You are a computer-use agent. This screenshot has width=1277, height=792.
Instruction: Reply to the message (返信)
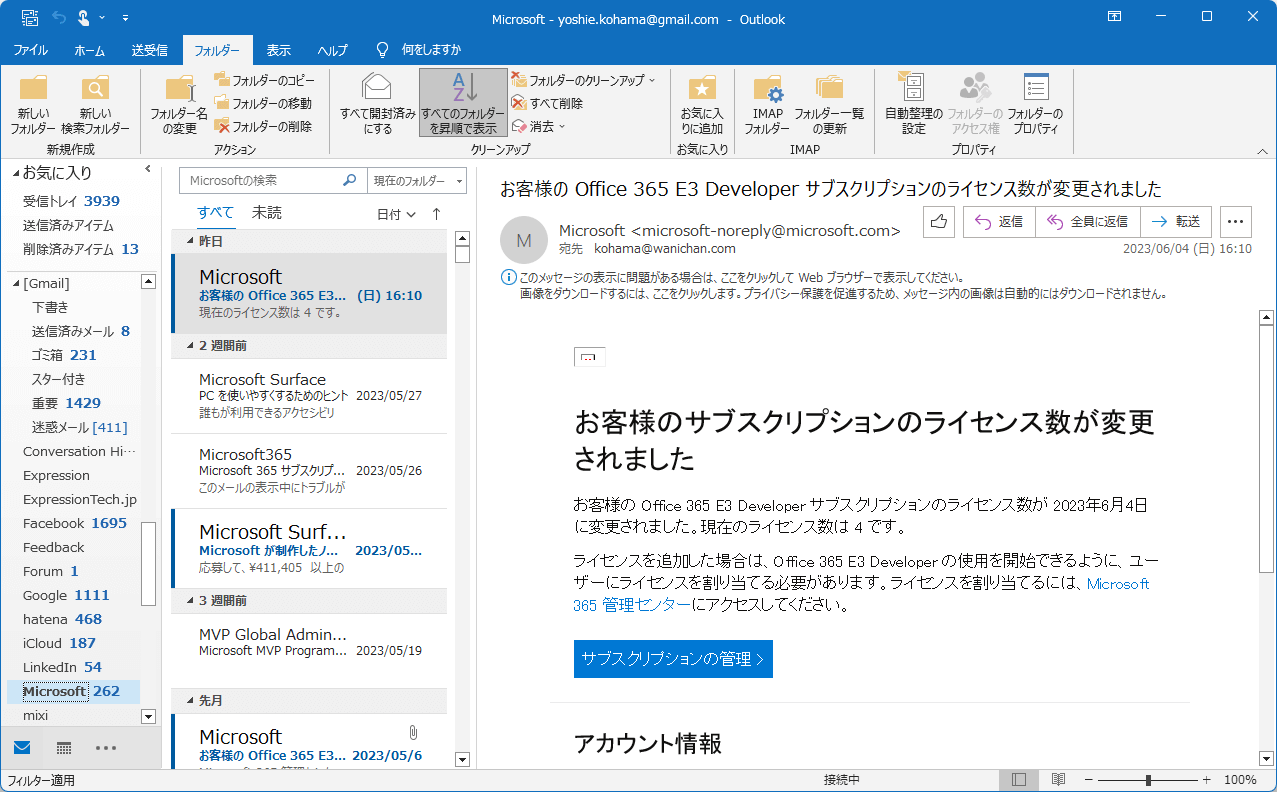point(999,222)
